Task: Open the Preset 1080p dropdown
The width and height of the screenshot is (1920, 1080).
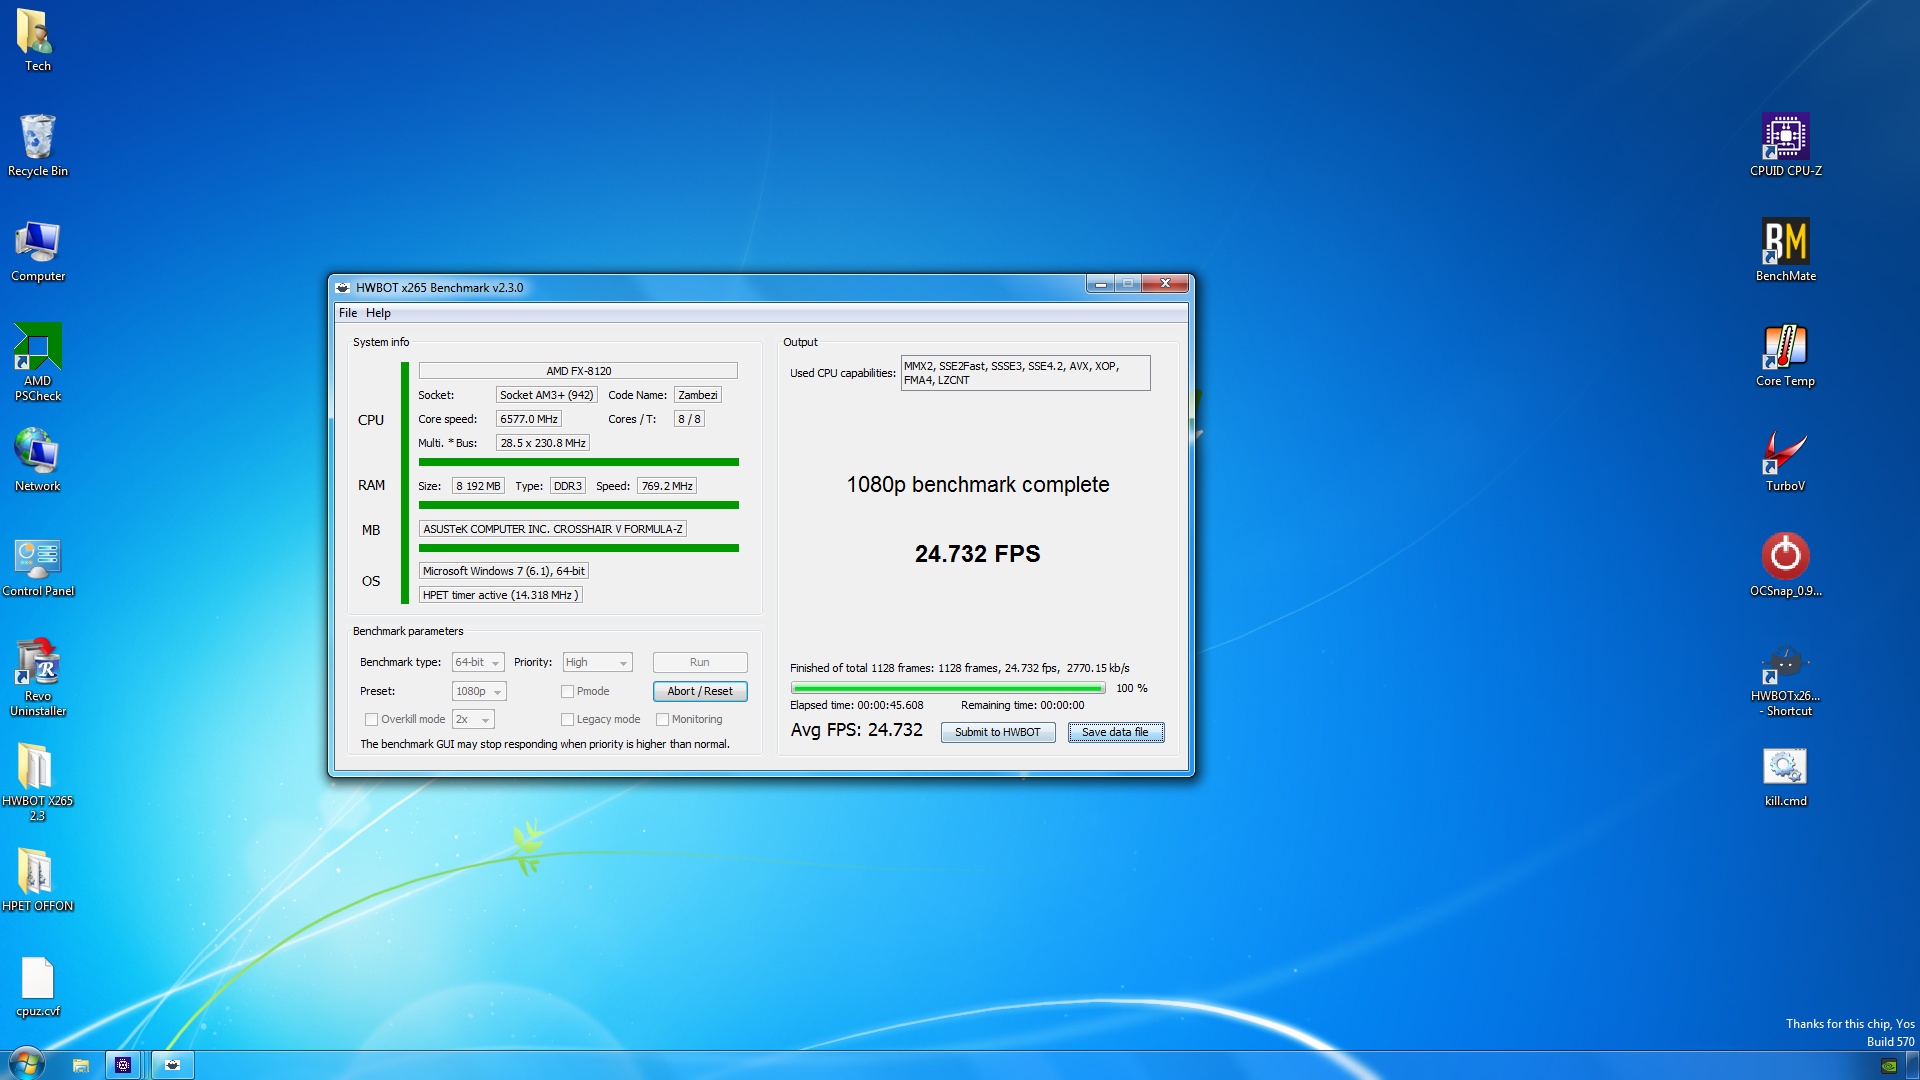Action: 479,691
